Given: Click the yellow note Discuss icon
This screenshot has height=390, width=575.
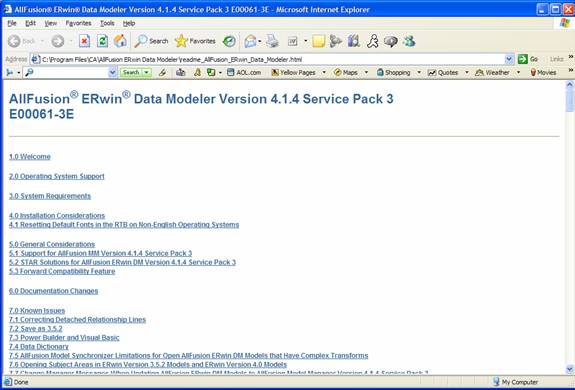Looking at the screenshot, I should point(318,41).
